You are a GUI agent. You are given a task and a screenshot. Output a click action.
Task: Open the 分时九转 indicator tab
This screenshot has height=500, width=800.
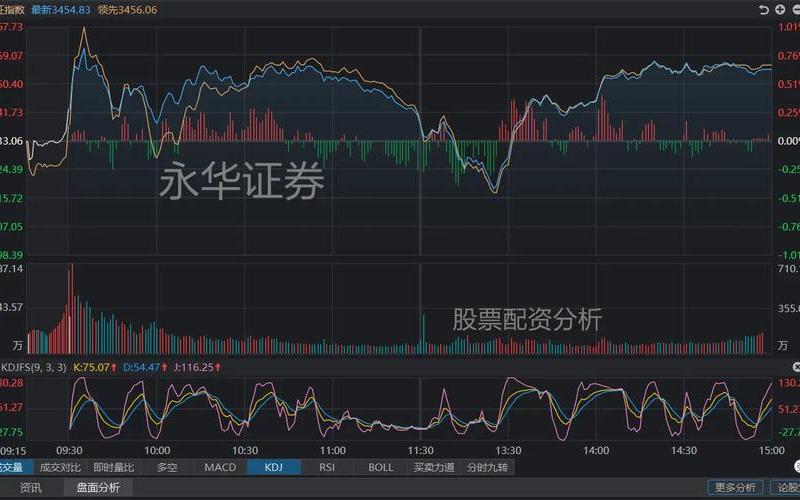[488, 467]
